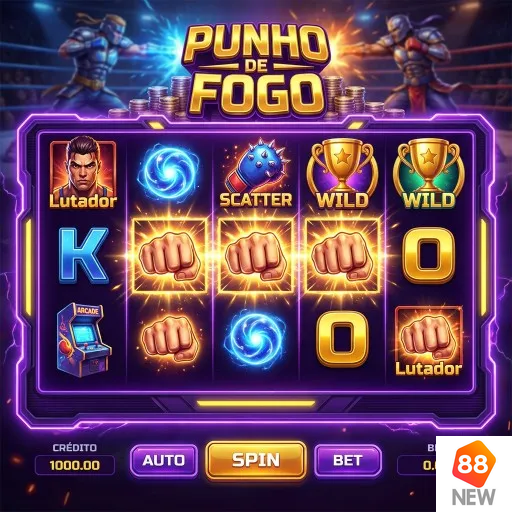512x512 pixels.
Task: Select the blue letter K symbol
Action: (x=84, y=255)
